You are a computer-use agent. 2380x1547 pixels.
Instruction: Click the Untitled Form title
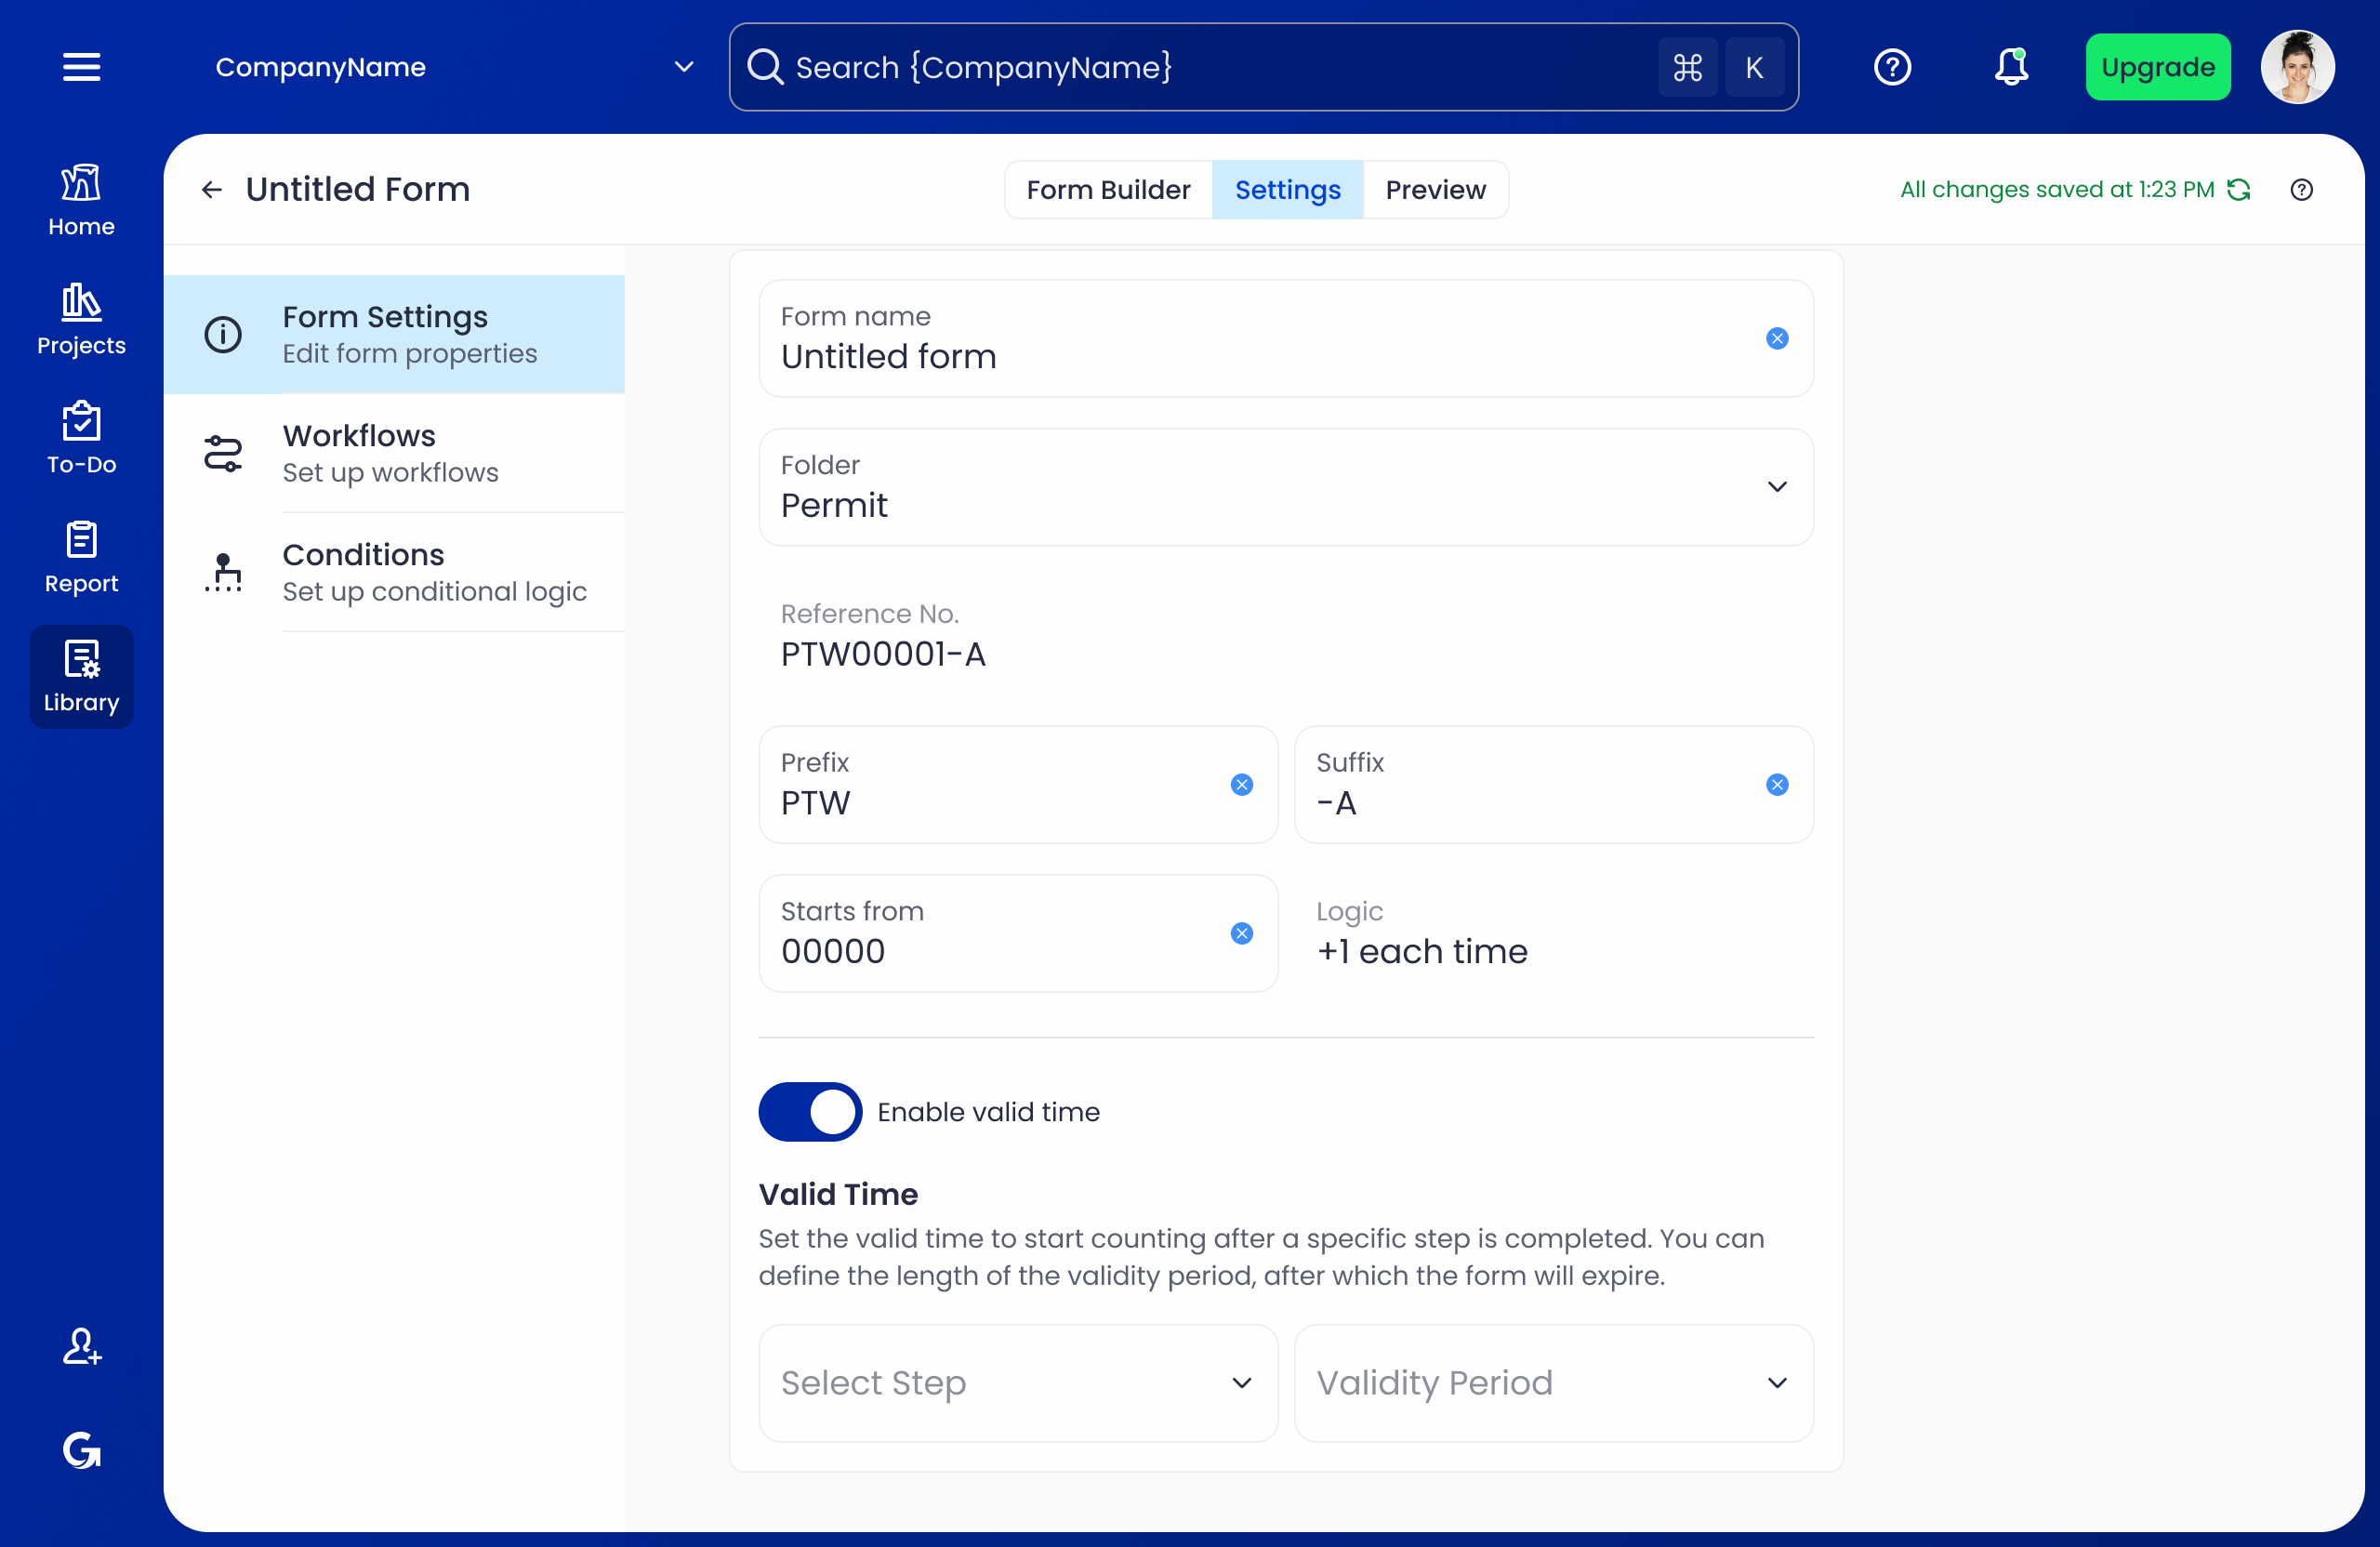point(357,189)
